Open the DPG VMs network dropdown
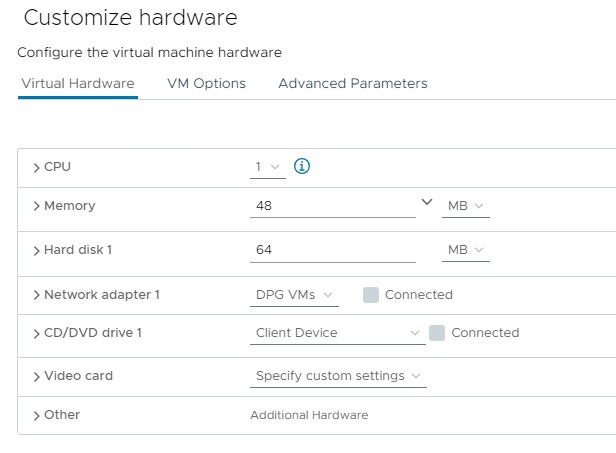The width and height of the screenshot is (616, 453). tap(294, 295)
